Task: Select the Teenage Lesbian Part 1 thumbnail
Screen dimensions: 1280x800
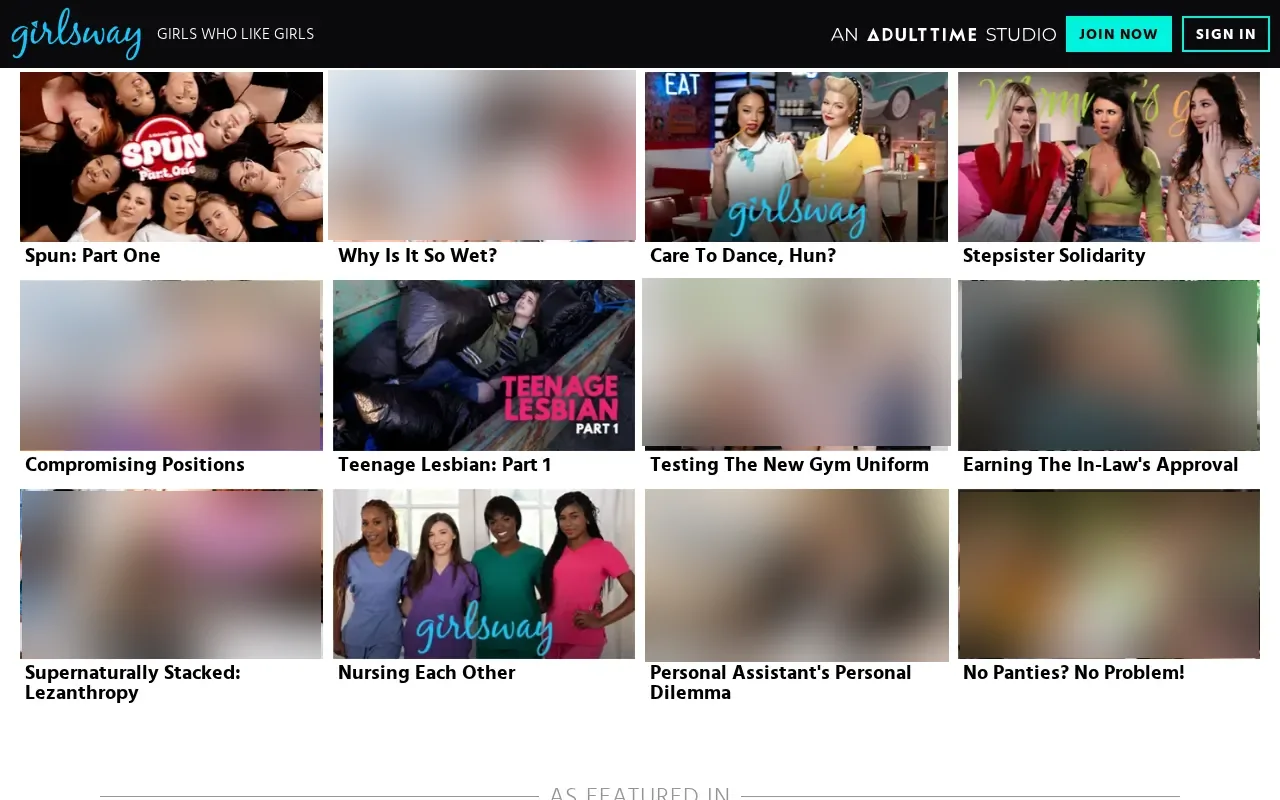Action: 484,365
